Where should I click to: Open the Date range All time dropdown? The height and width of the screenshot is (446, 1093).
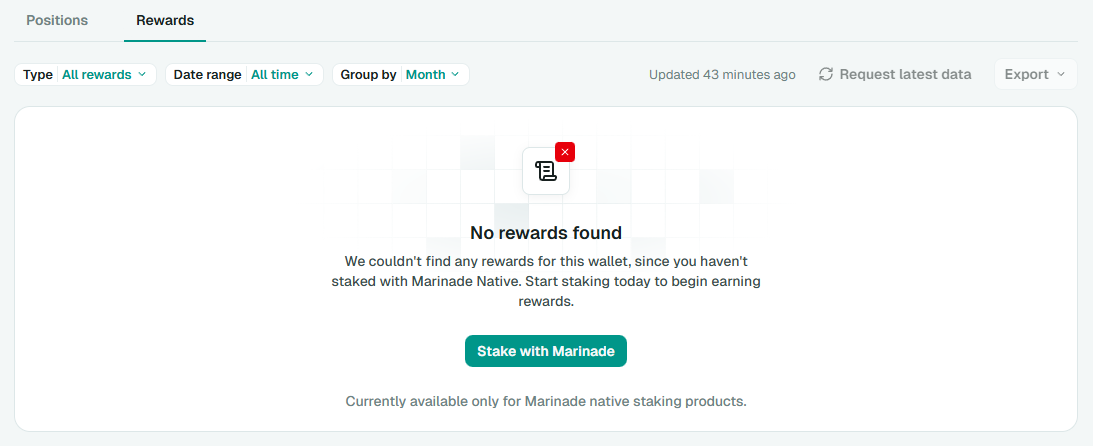(x=244, y=74)
